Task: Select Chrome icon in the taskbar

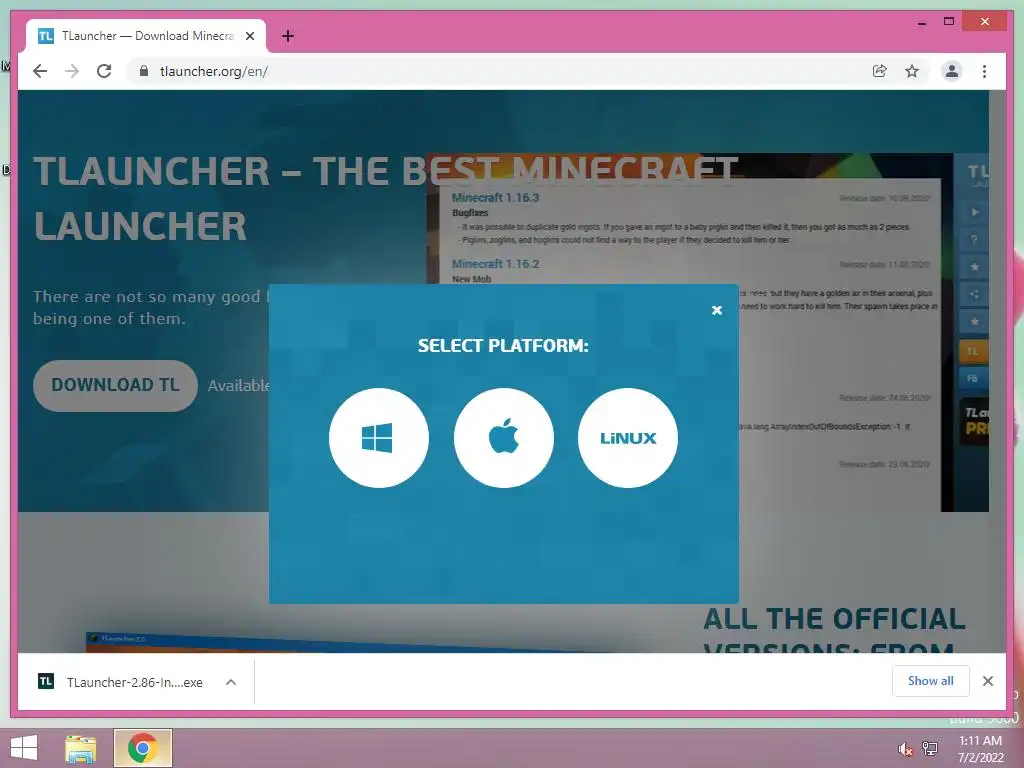Action: pos(142,748)
